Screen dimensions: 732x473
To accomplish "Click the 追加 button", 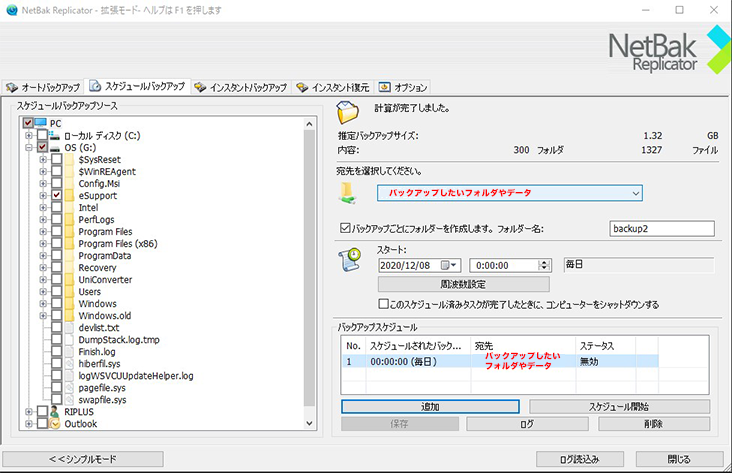I will point(430,407).
